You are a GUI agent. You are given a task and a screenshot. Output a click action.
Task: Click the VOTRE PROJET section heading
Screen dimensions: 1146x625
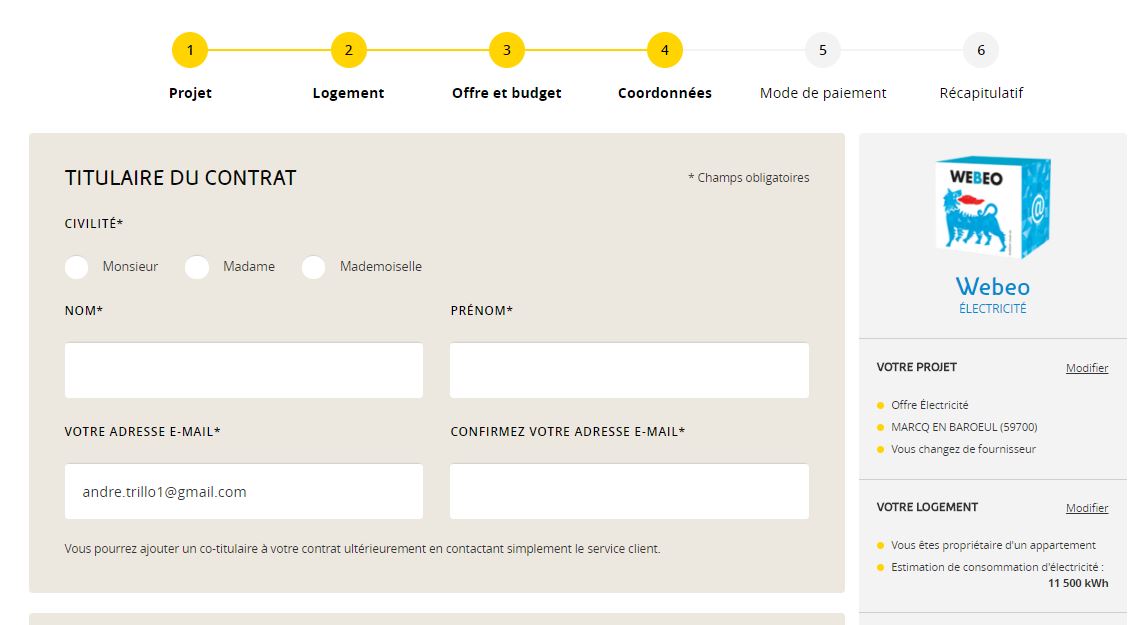(917, 367)
